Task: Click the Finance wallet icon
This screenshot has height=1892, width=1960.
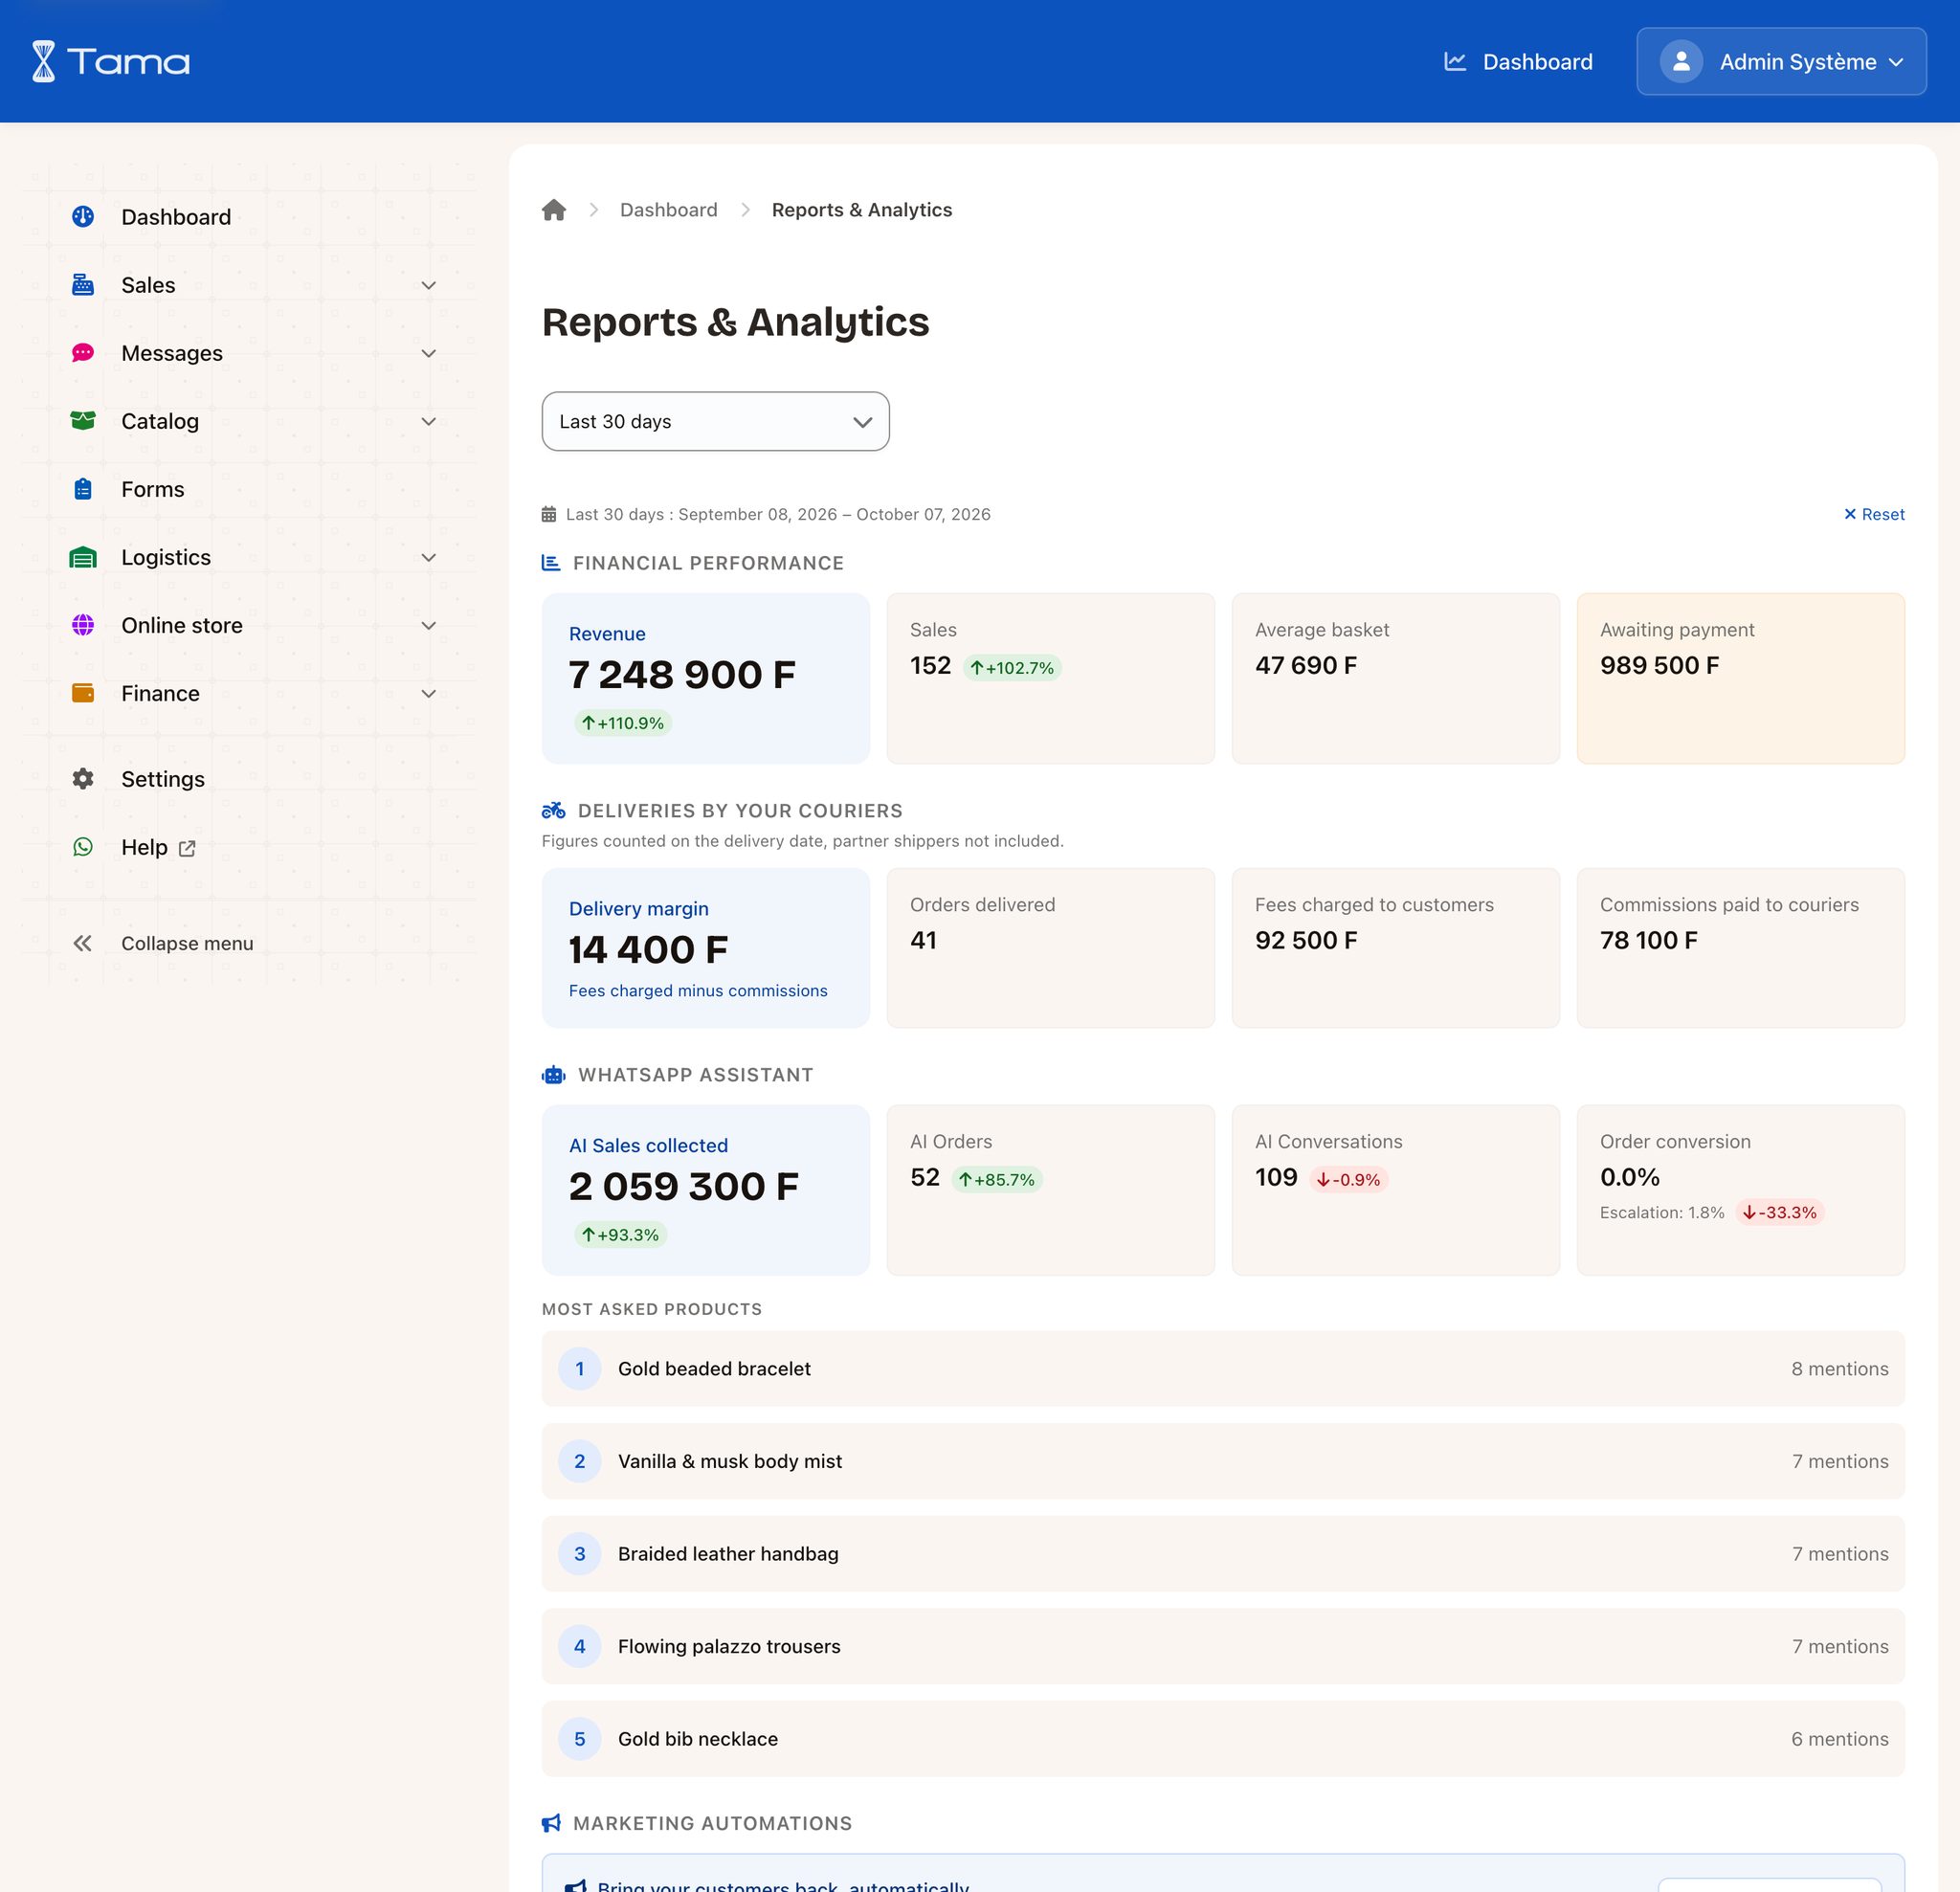Action: point(83,692)
